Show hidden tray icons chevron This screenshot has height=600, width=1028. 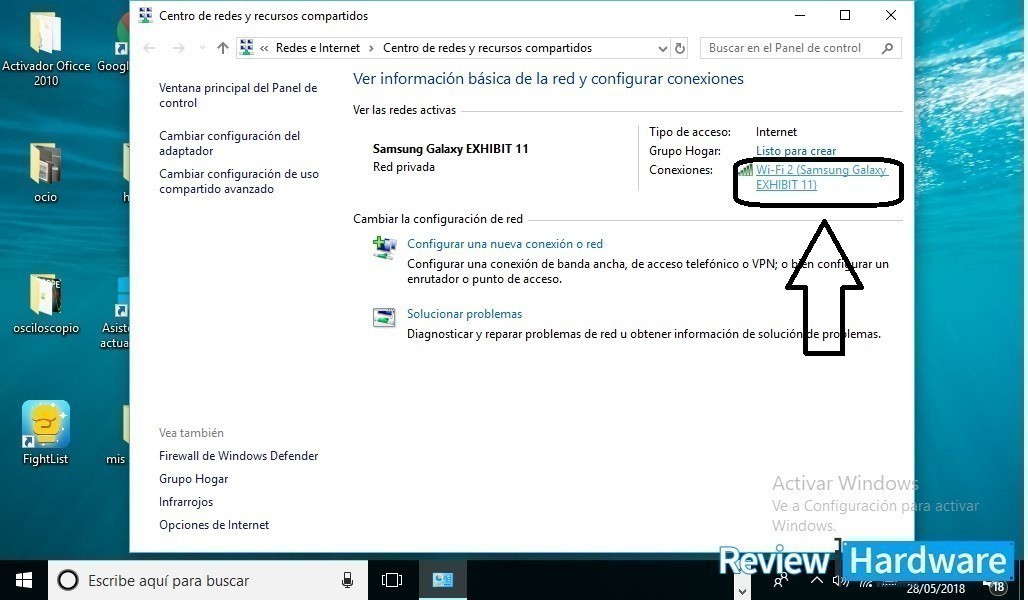pos(817,580)
